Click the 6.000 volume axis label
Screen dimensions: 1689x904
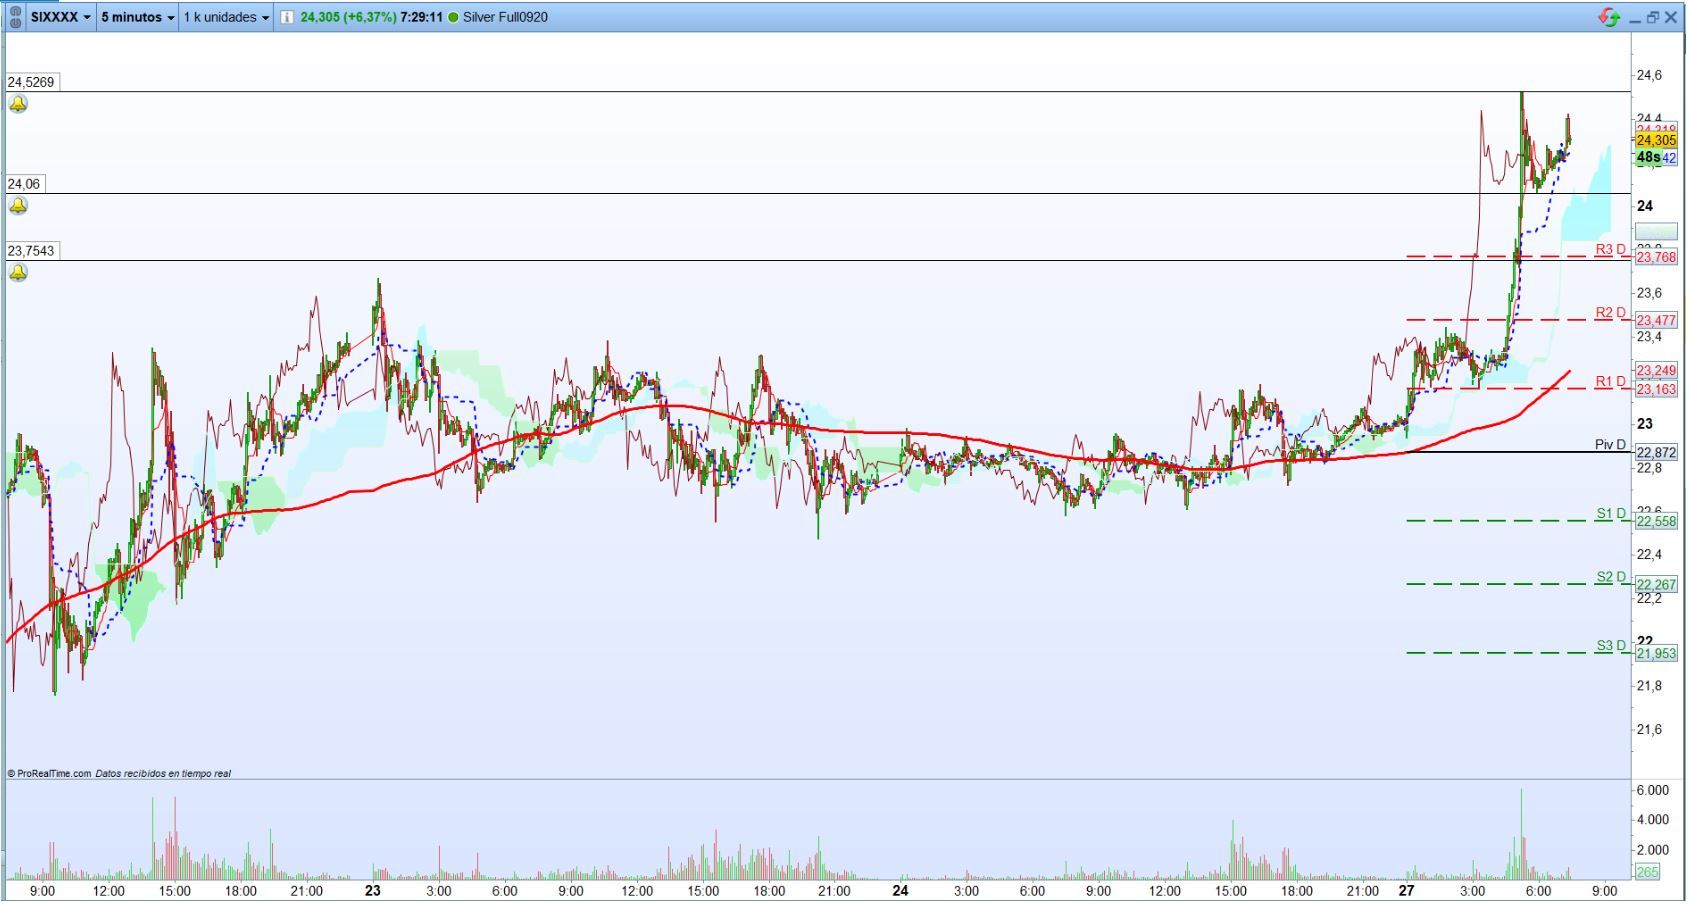1652,790
